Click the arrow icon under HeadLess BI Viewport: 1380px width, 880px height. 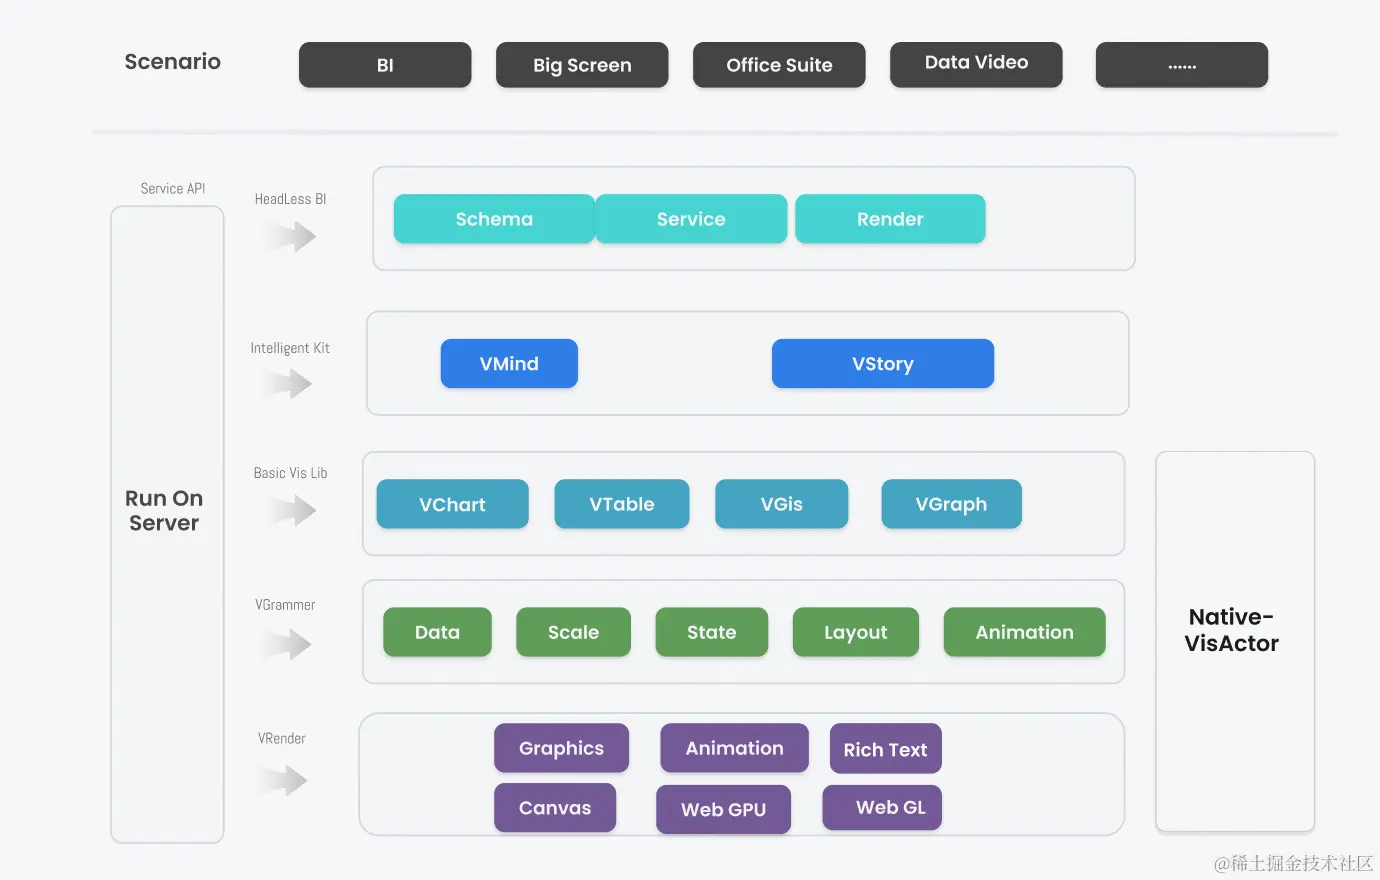(x=291, y=237)
